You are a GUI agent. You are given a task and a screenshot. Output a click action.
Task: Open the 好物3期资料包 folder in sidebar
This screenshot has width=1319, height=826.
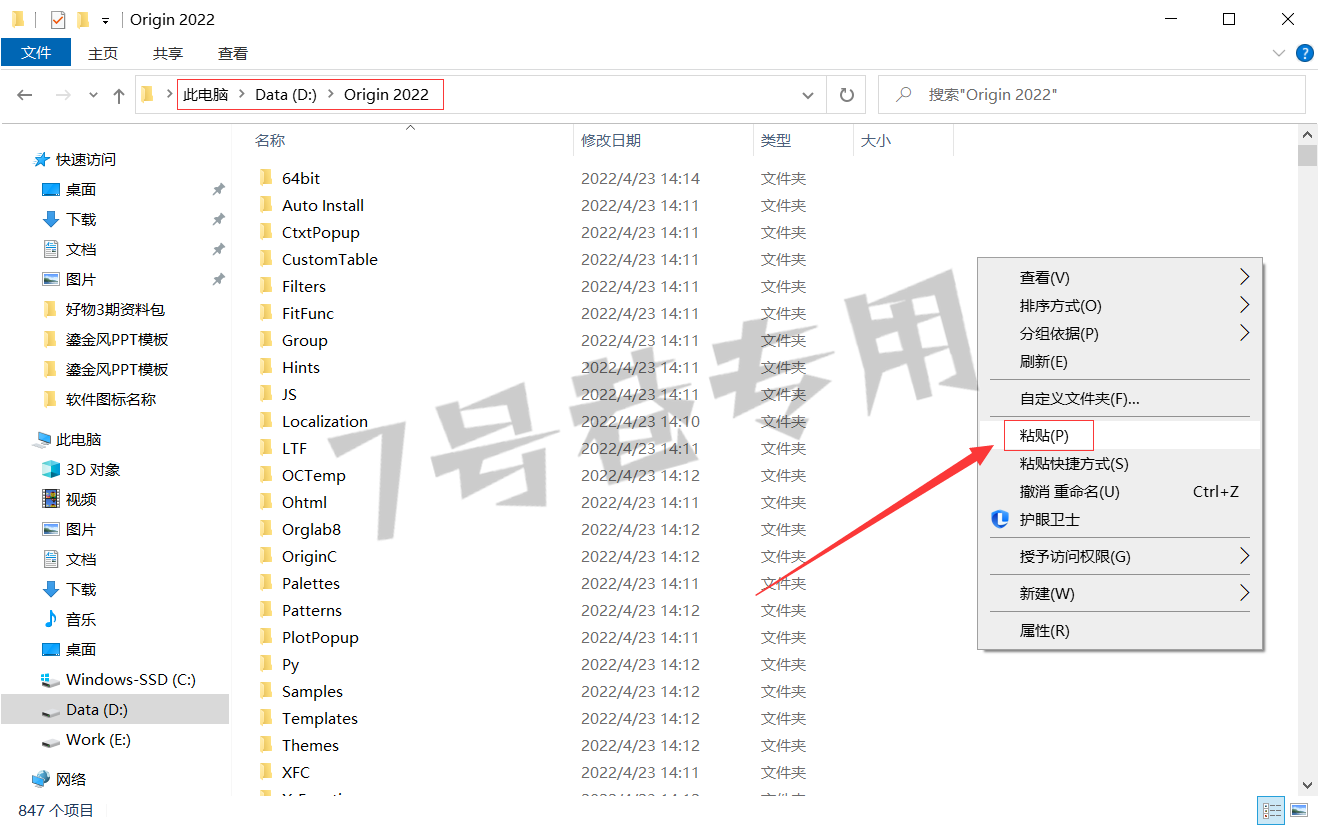[115, 309]
